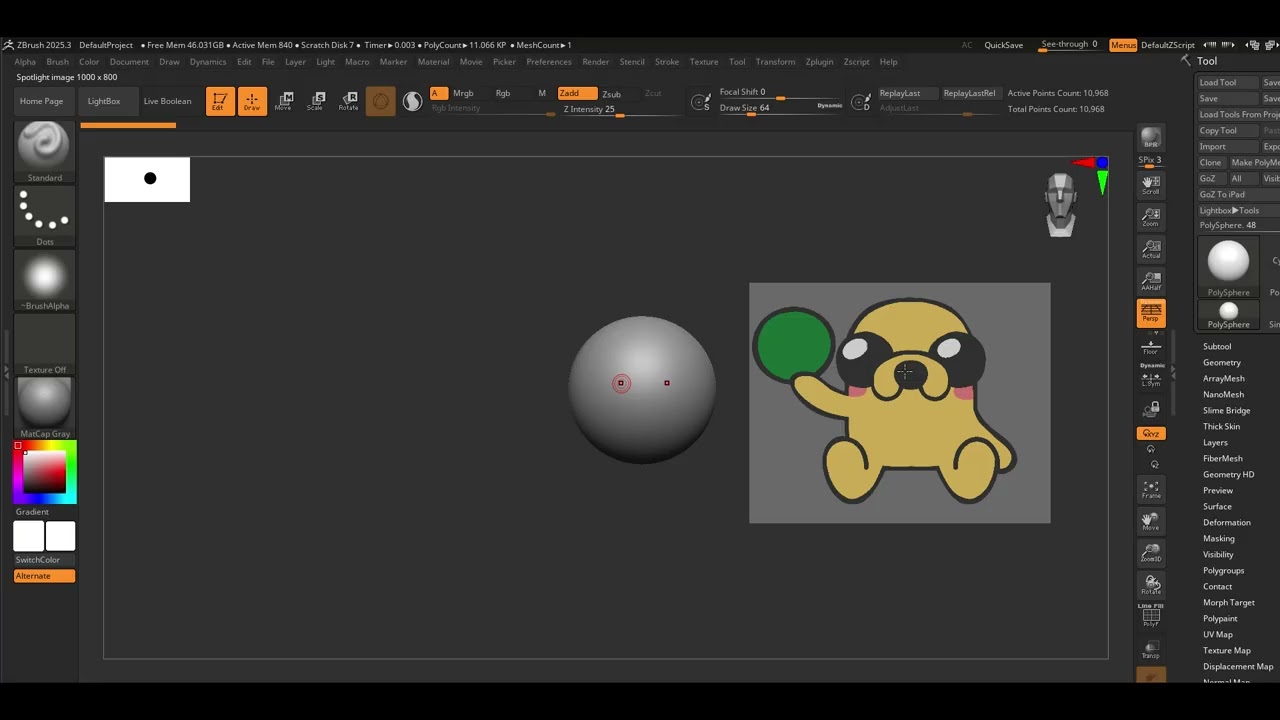Click the Gizmo 3D sphere icon

380,101
